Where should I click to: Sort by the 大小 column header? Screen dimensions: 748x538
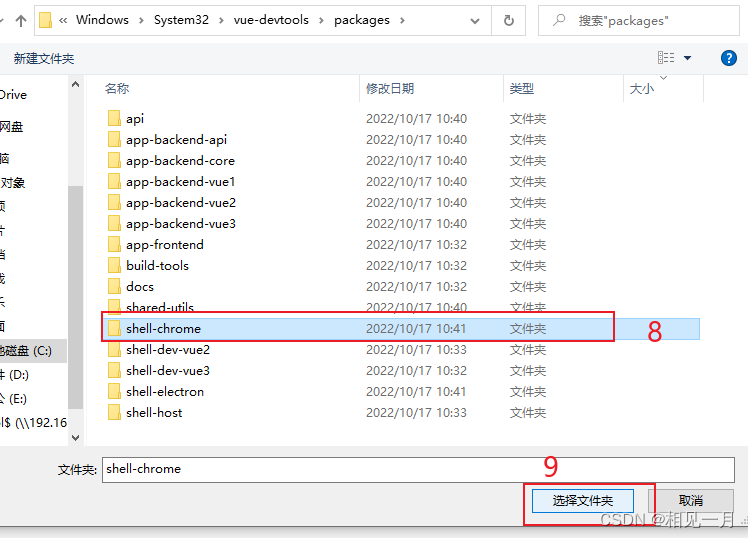click(x=642, y=89)
